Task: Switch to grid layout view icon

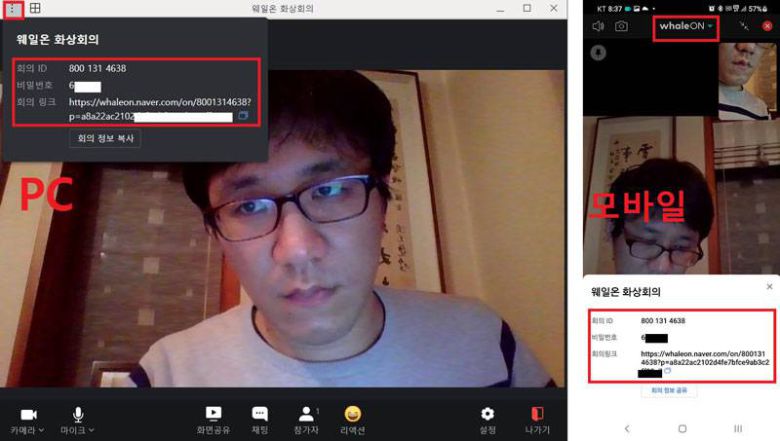Action: coord(35,9)
